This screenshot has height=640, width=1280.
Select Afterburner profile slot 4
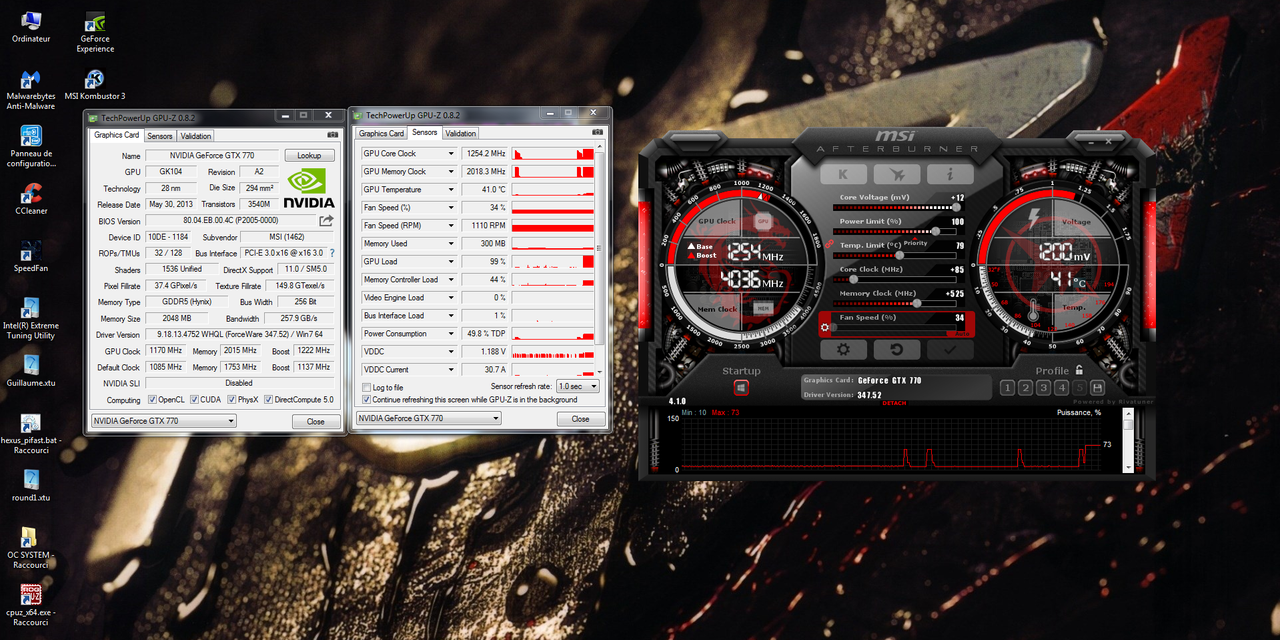click(1061, 387)
